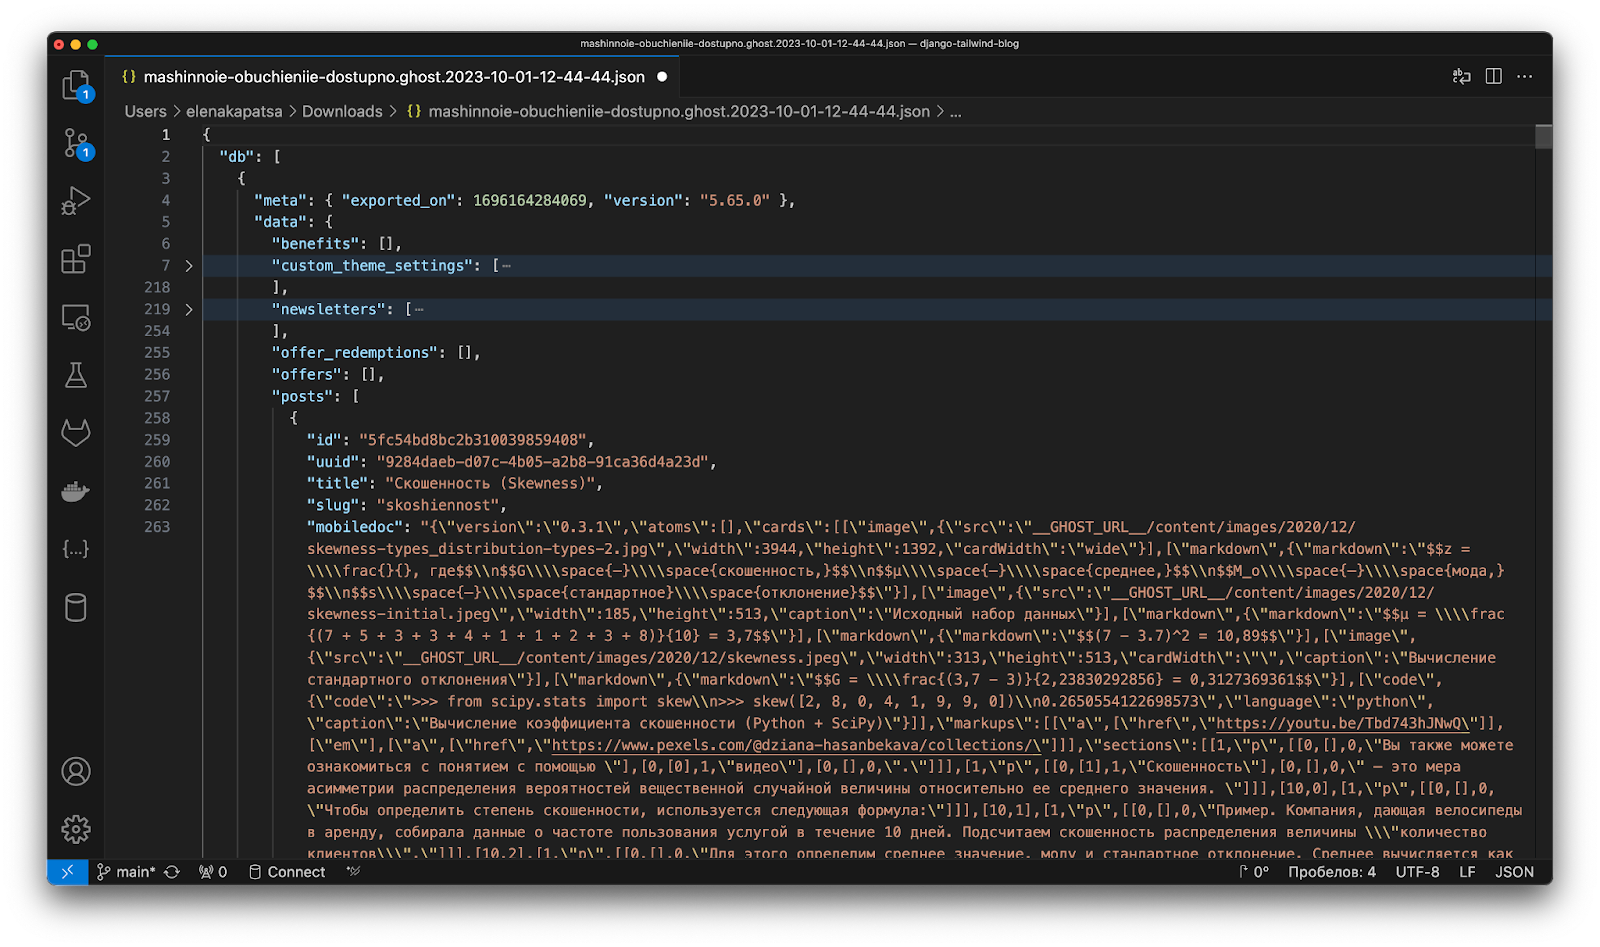Change indentation via Пробелов: 4
Screen dimensions: 1600x947
pos(1331,872)
